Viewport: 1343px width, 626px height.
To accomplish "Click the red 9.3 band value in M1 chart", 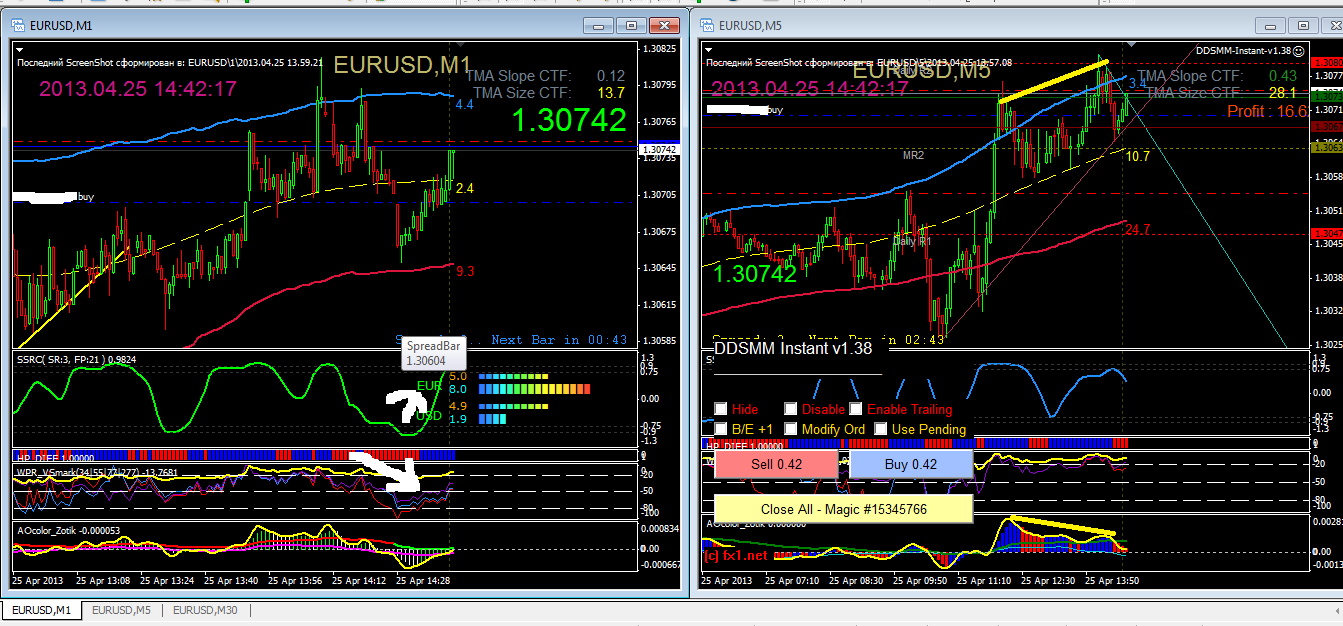I will 465,271.
